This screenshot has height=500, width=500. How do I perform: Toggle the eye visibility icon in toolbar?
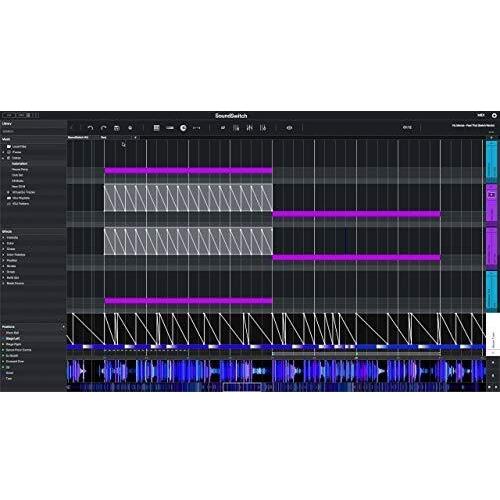[289, 128]
